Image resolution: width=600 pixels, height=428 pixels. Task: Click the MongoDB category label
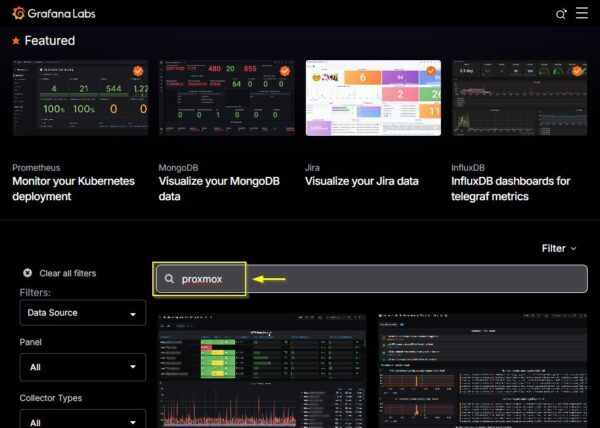pos(178,168)
